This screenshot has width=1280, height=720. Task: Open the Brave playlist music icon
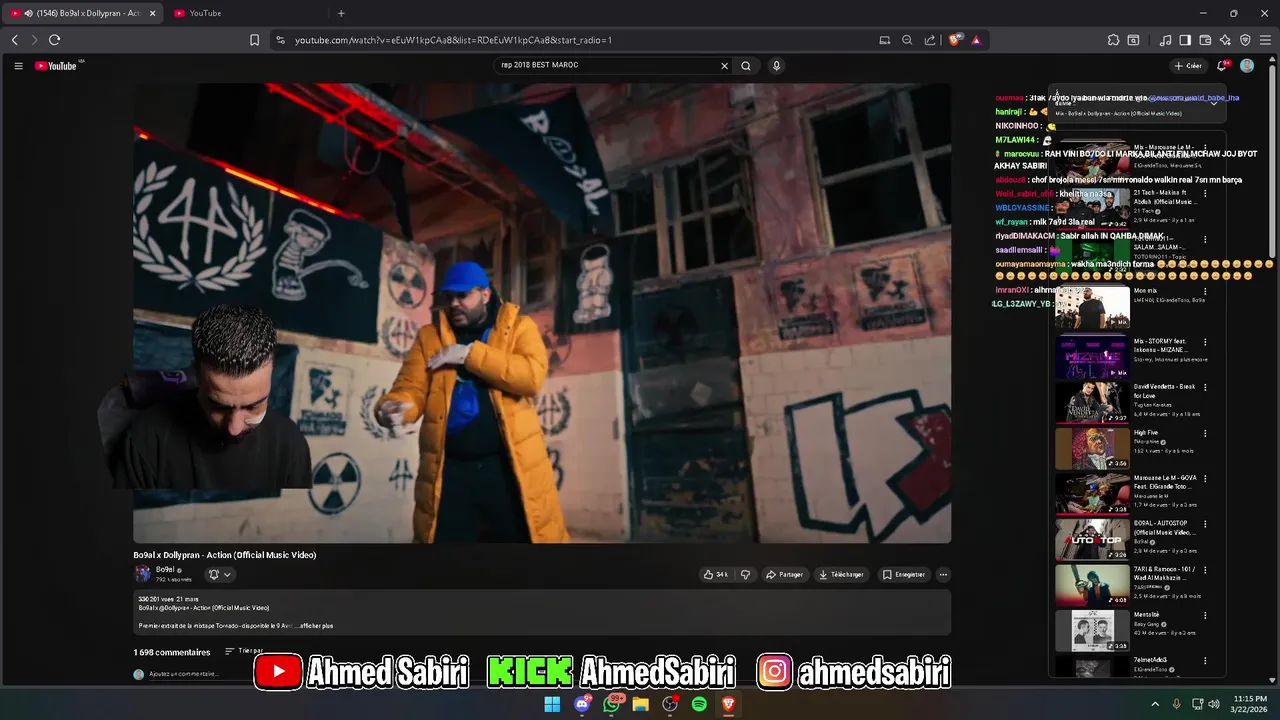point(1165,40)
